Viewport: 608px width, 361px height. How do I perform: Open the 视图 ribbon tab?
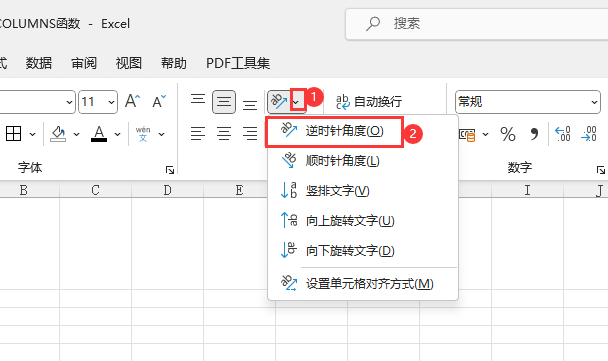pyautogui.click(x=129, y=63)
